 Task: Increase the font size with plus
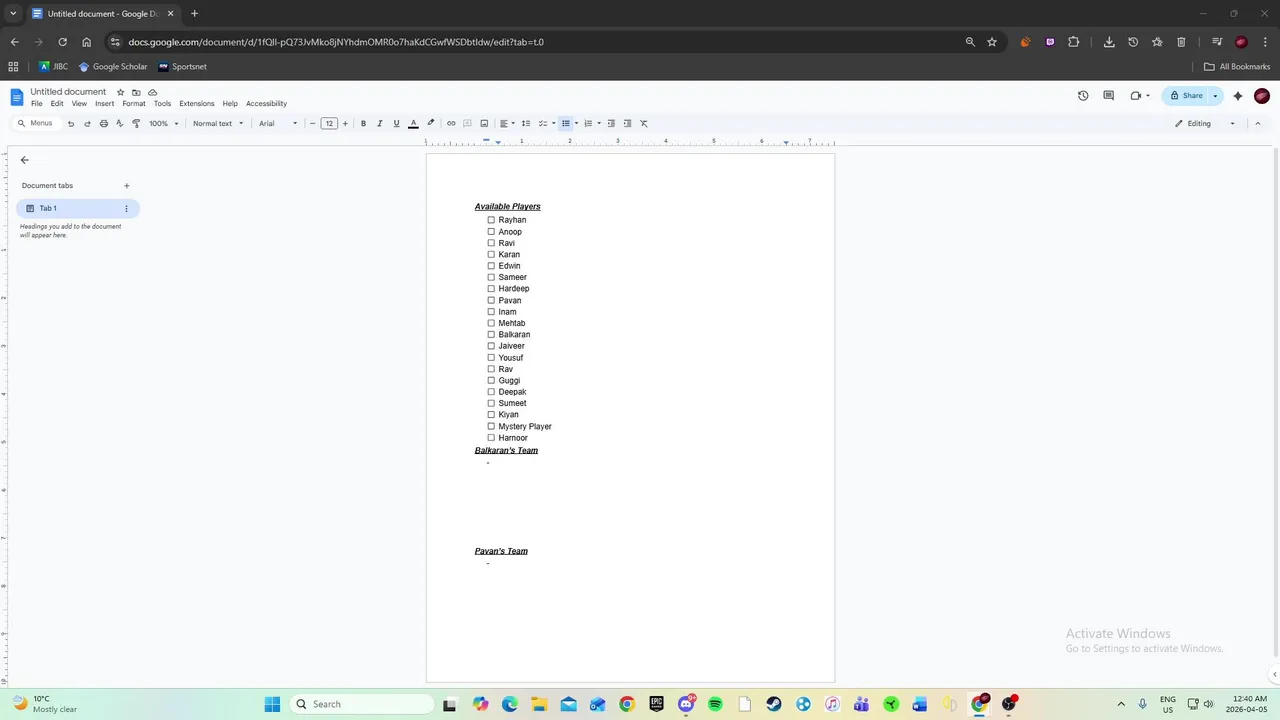pyautogui.click(x=345, y=124)
